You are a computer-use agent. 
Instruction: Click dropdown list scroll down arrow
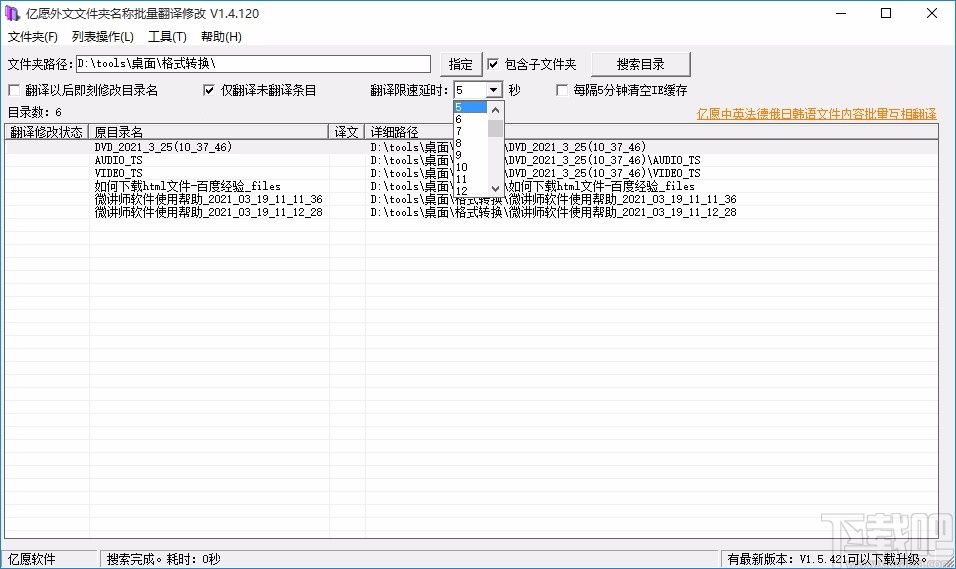click(495, 188)
